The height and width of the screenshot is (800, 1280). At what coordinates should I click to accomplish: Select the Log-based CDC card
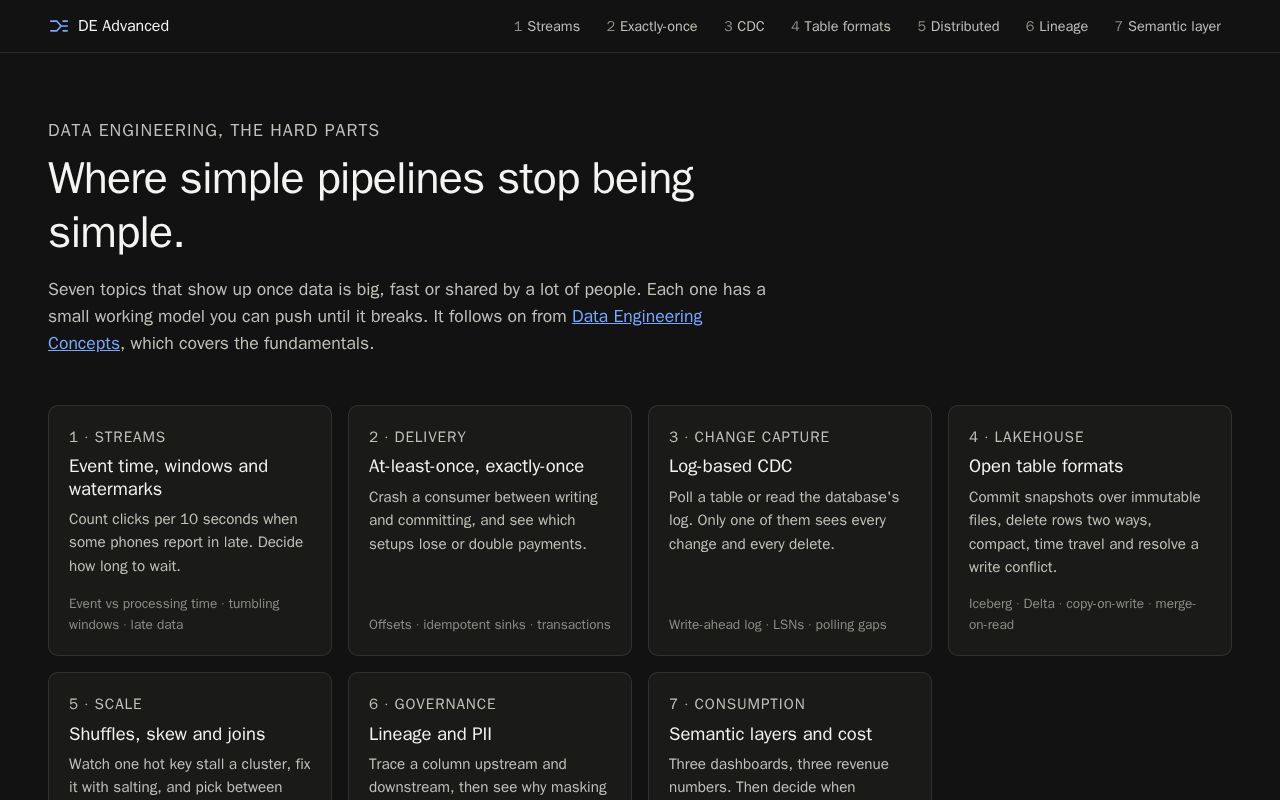(790, 530)
